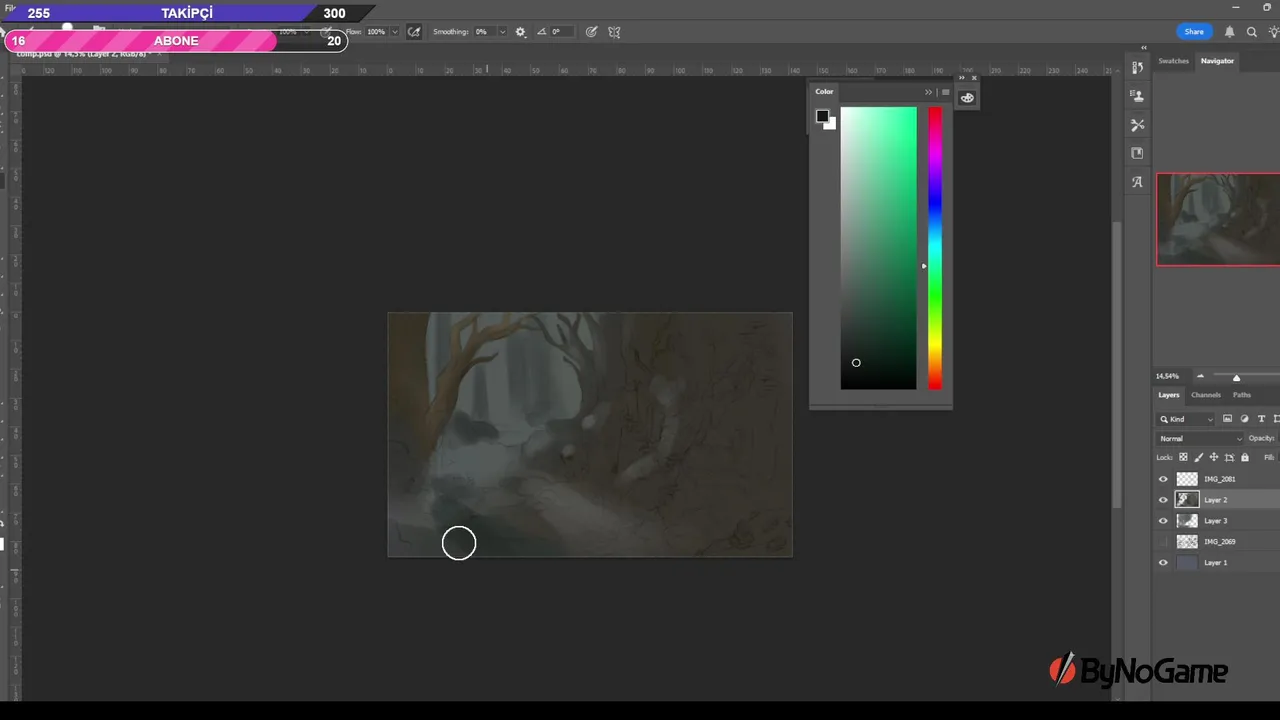This screenshot has width=1280, height=720.
Task: Filter layers by pixel type icon
Action: pyautogui.click(x=1227, y=419)
